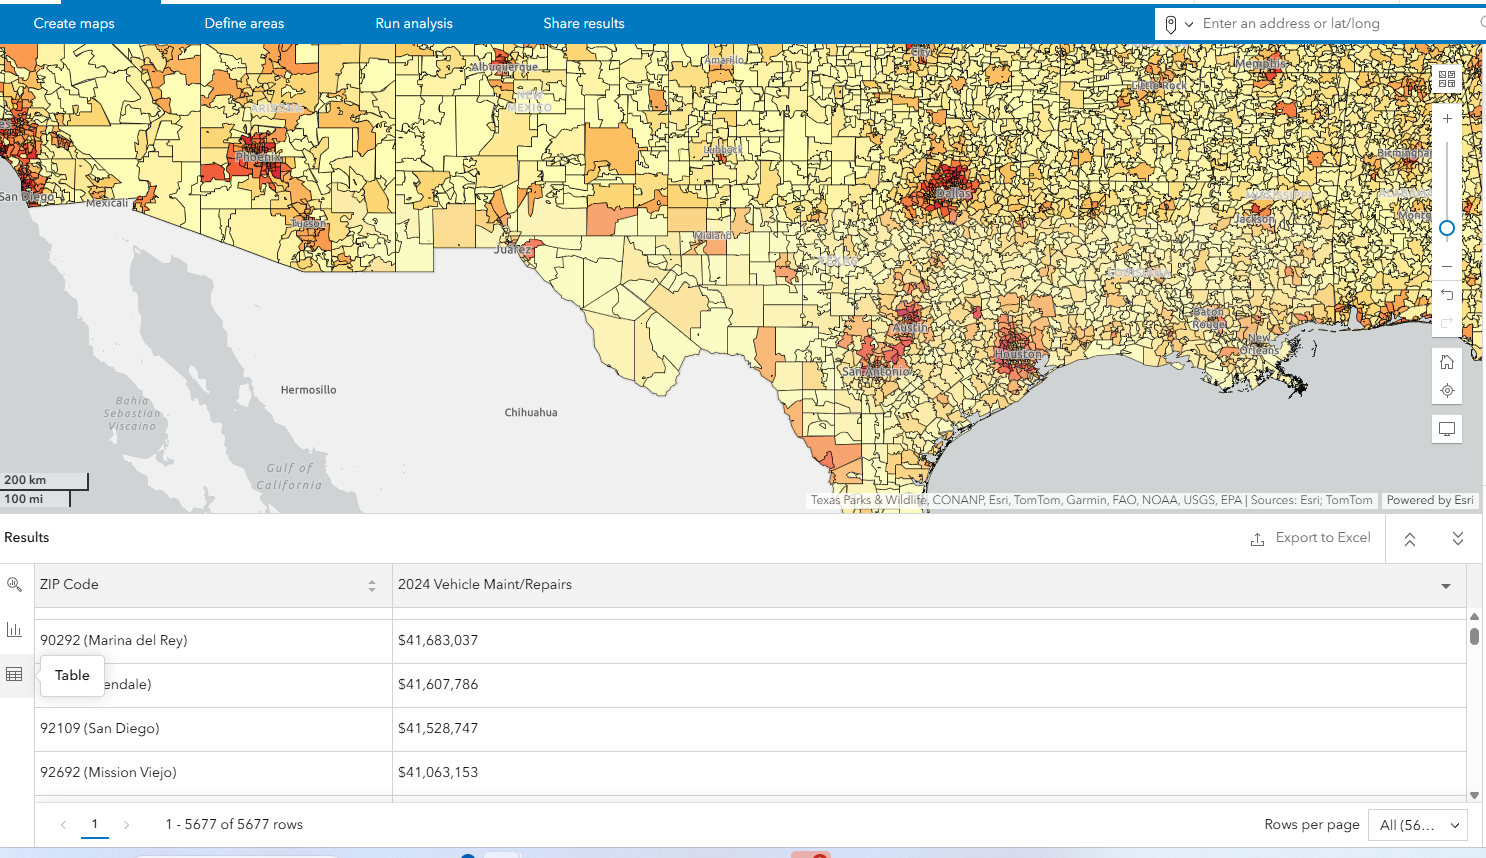The height and width of the screenshot is (858, 1486).
Task: Open the charts view in the Results panel
Action: 15,629
